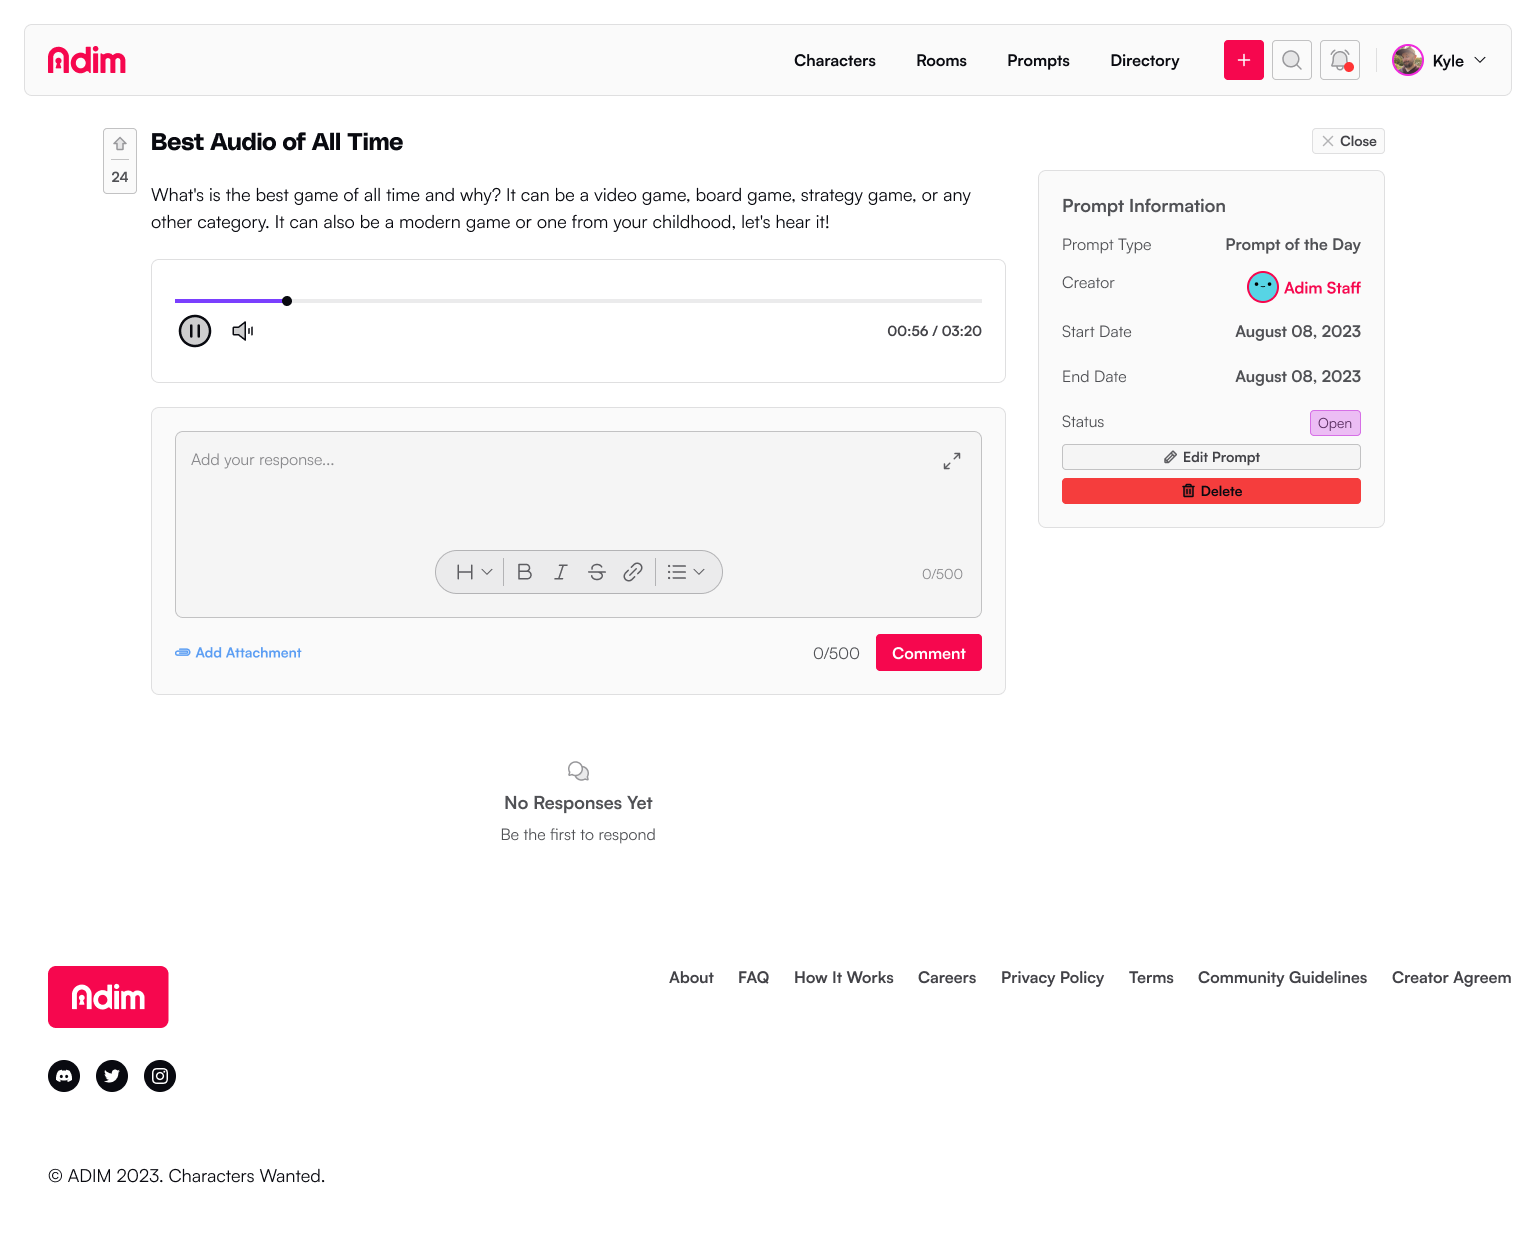Screen dimensions: 1536x1235
Task: Toggle bold formatting in editor
Action: coord(524,572)
